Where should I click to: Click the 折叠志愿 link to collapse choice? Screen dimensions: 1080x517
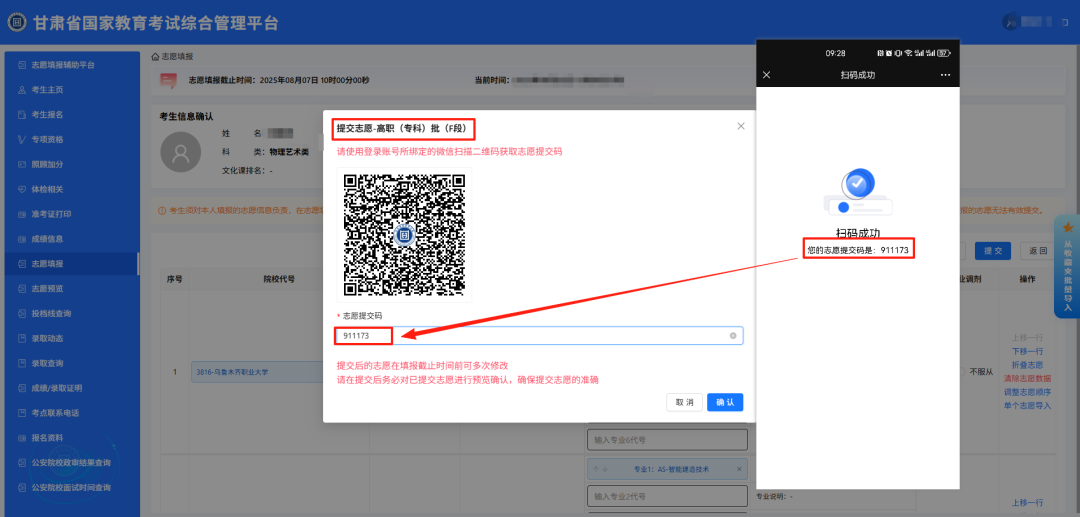click(x=1027, y=364)
